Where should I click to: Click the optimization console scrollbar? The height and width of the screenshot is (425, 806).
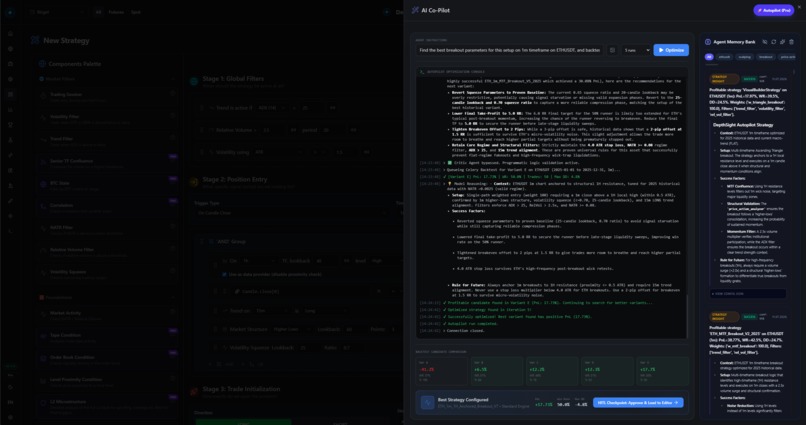687,316
